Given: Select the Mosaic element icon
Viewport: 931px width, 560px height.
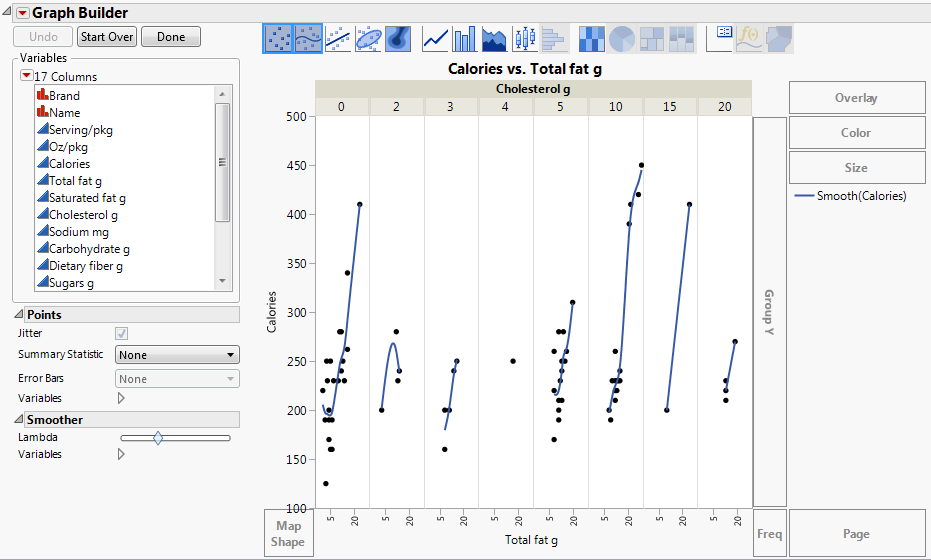Looking at the screenshot, I should click(681, 39).
